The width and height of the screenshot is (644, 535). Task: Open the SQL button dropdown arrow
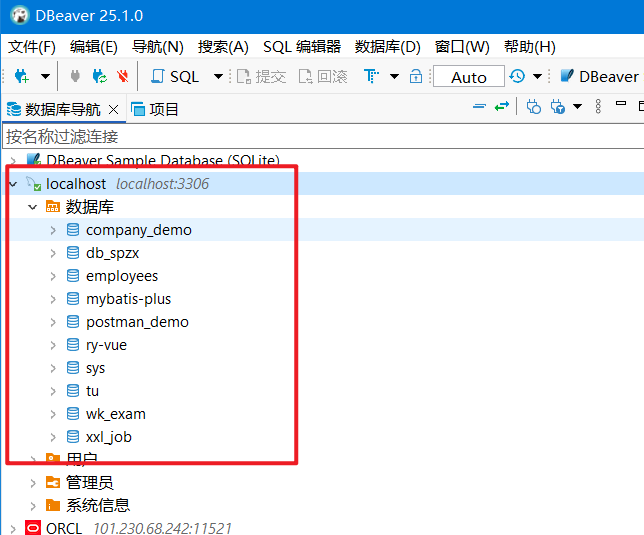click(218, 76)
